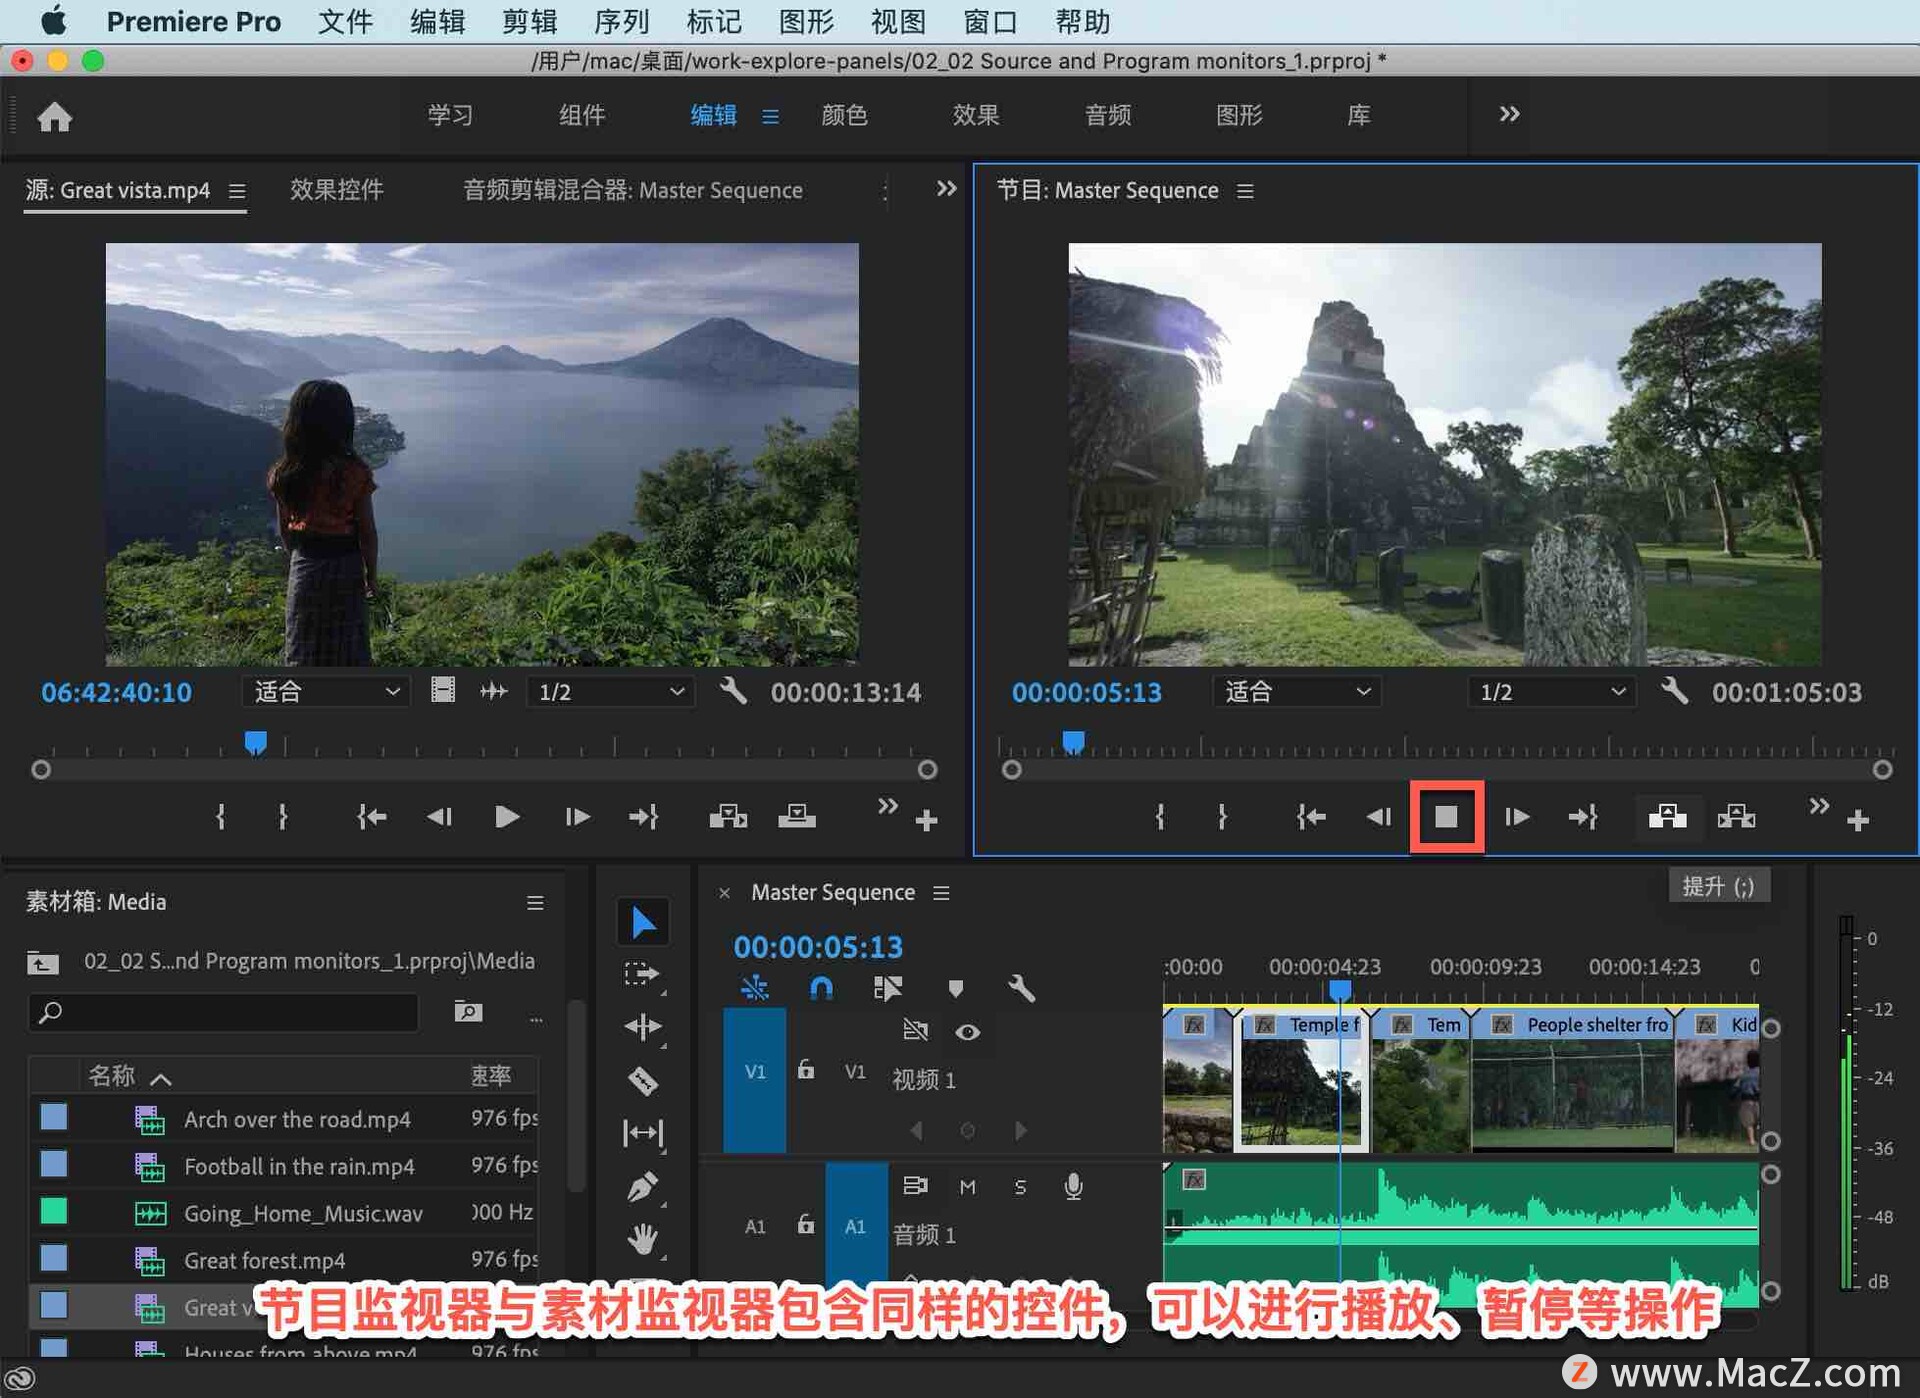Screen dimensions: 1920x1398
Task: Select the Pen tool in the tools panel
Action: 642,1186
